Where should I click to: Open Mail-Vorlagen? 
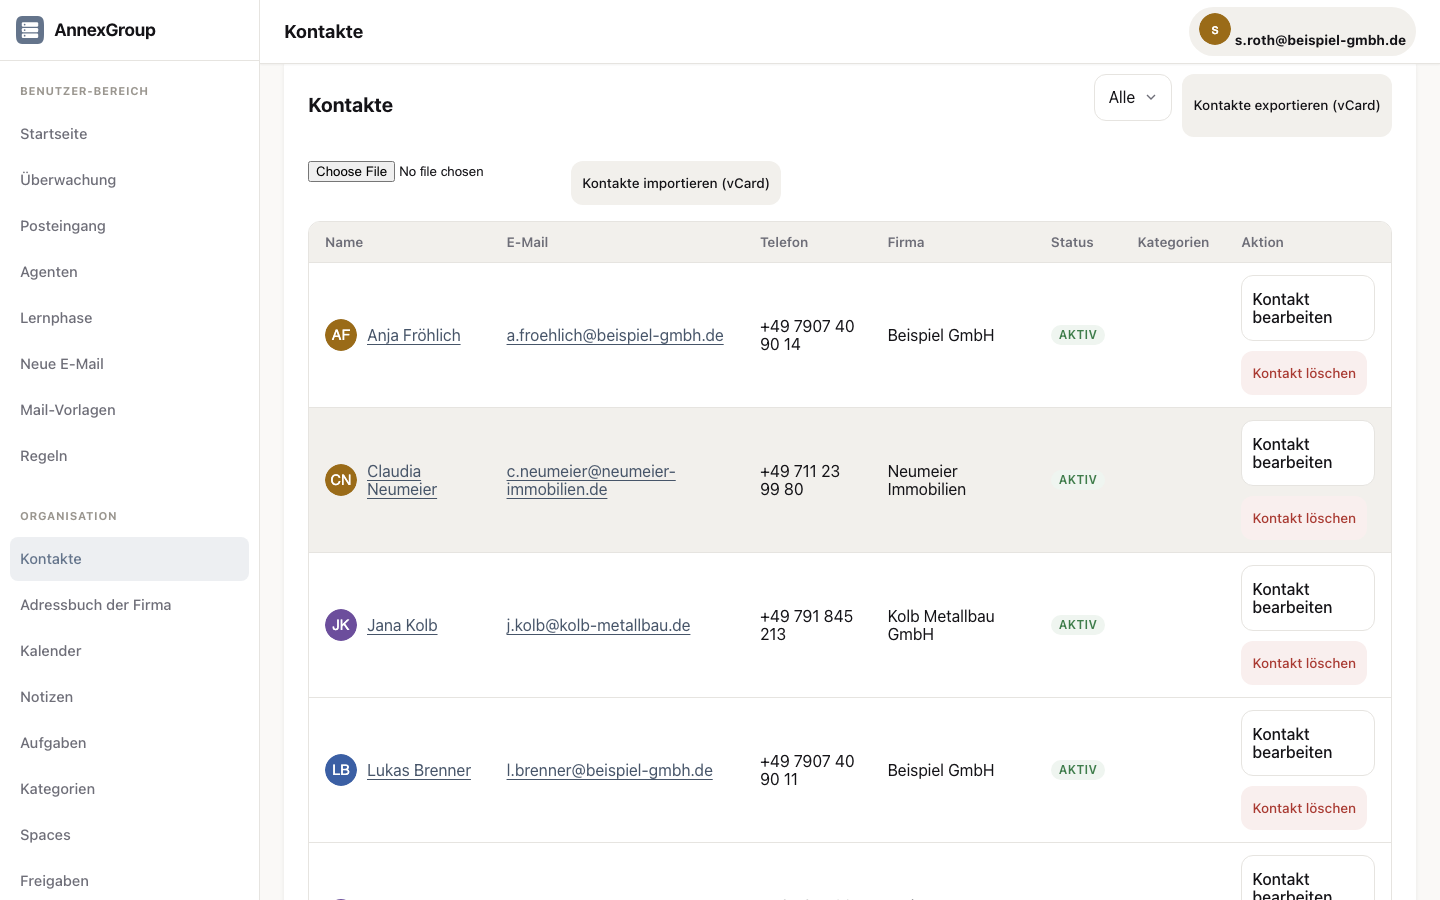129,410
